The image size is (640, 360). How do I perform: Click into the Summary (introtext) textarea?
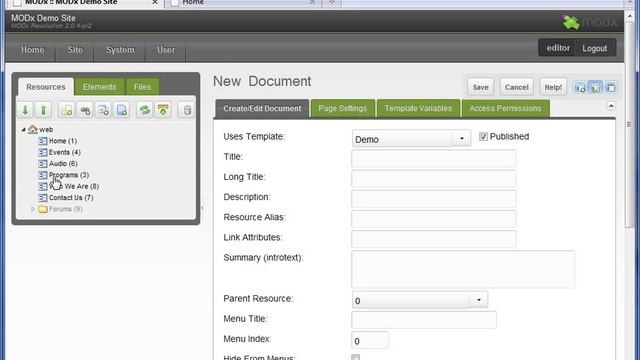tap(463, 269)
